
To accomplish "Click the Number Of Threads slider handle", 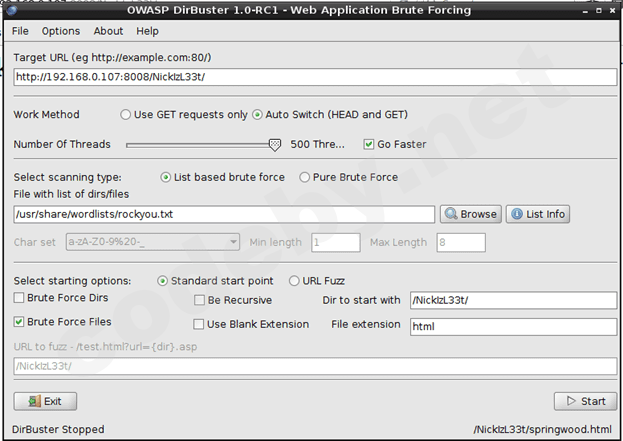I will (275, 145).
